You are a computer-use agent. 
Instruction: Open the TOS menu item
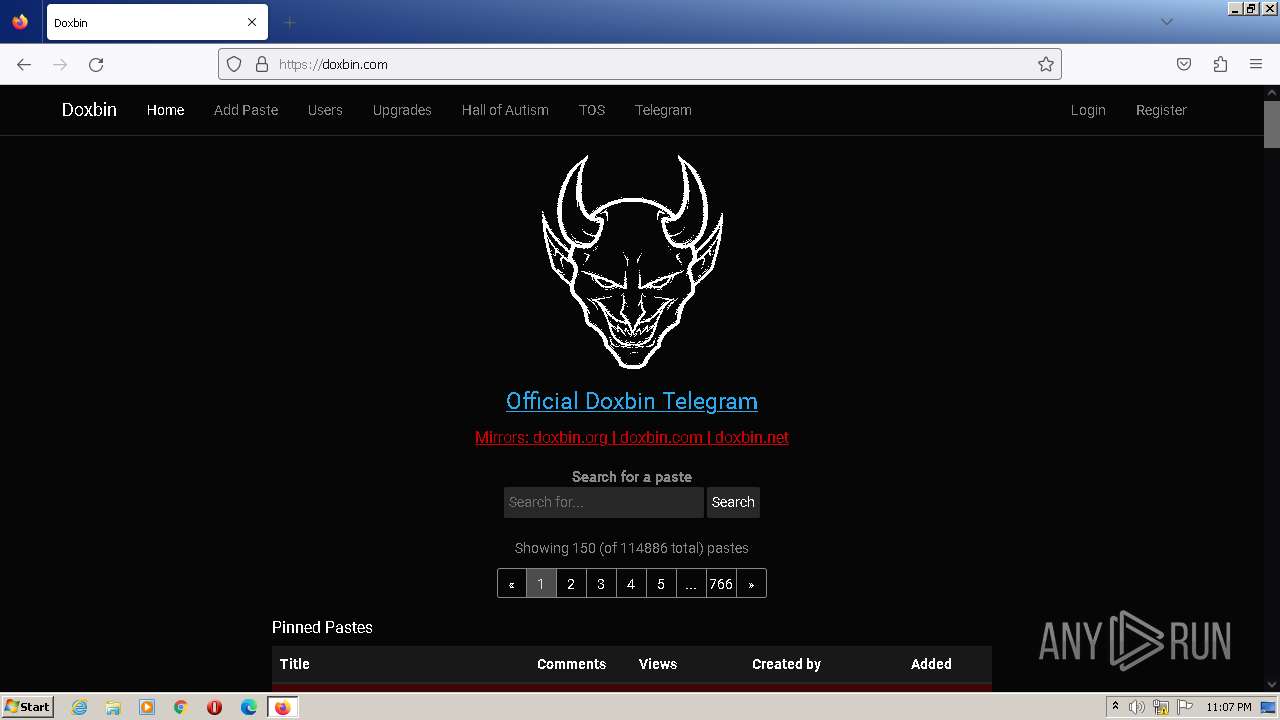point(592,110)
